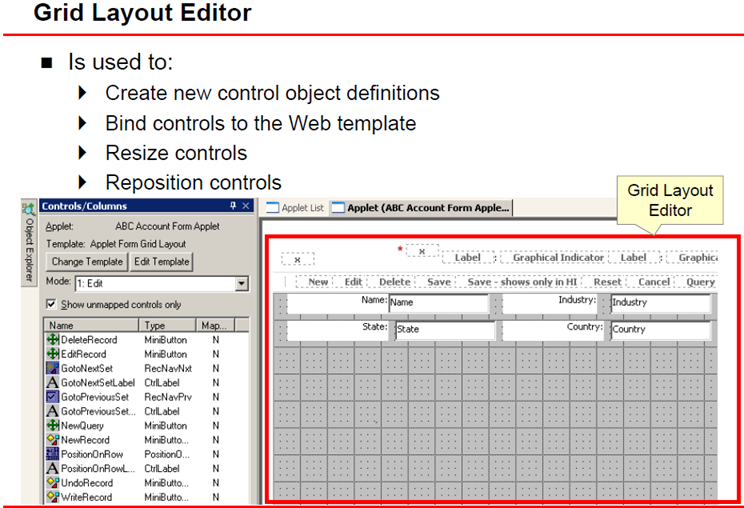The height and width of the screenshot is (508, 744).
Task: Sort by the Name column header
Action: click(x=92, y=325)
